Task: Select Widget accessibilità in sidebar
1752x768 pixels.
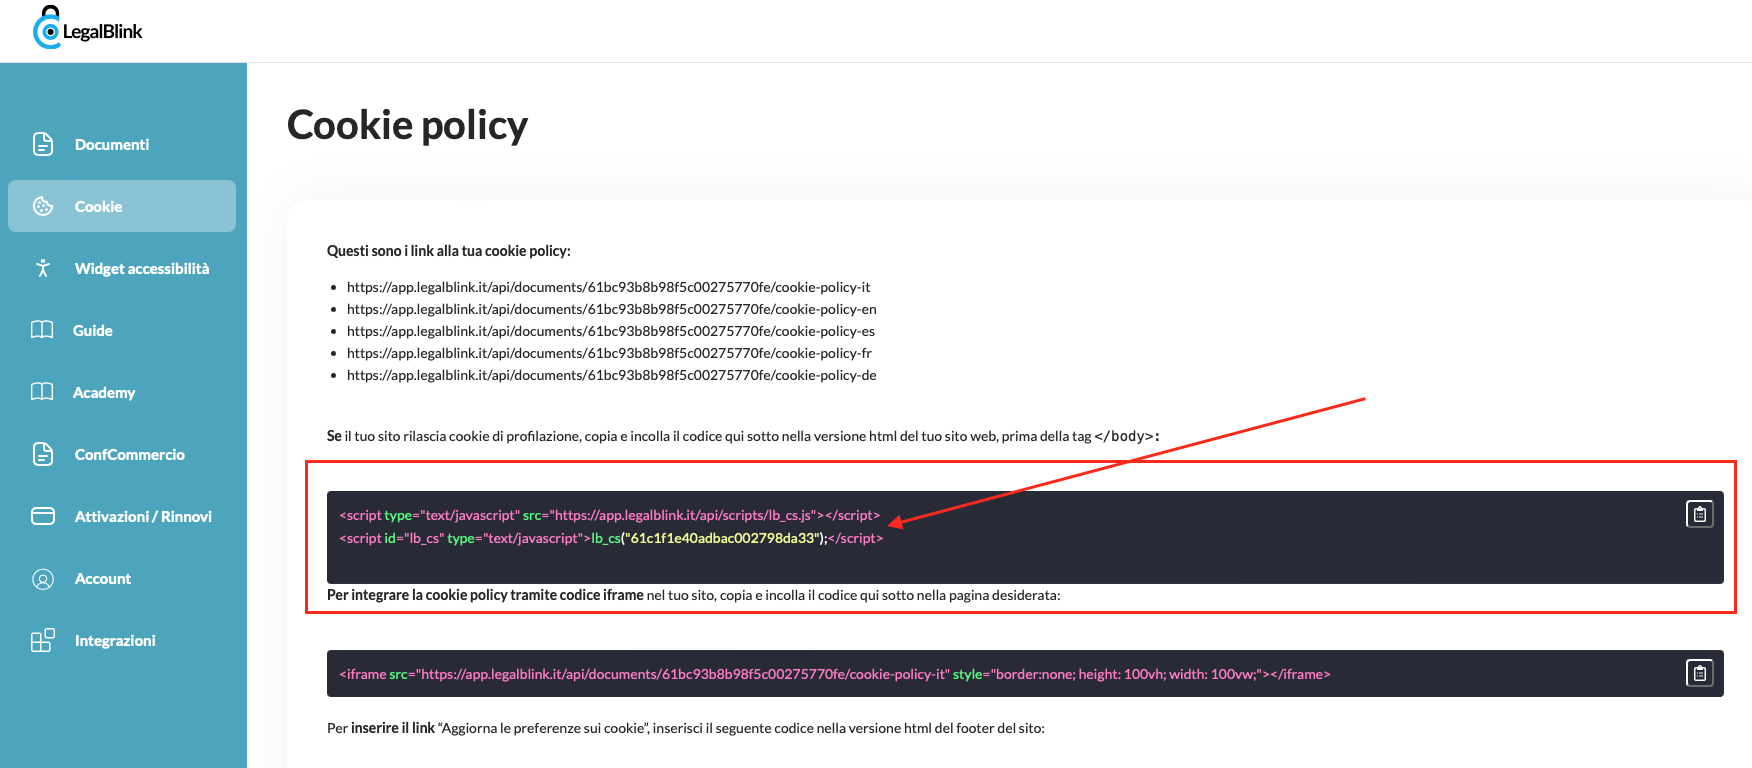Action: tap(142, 268)
